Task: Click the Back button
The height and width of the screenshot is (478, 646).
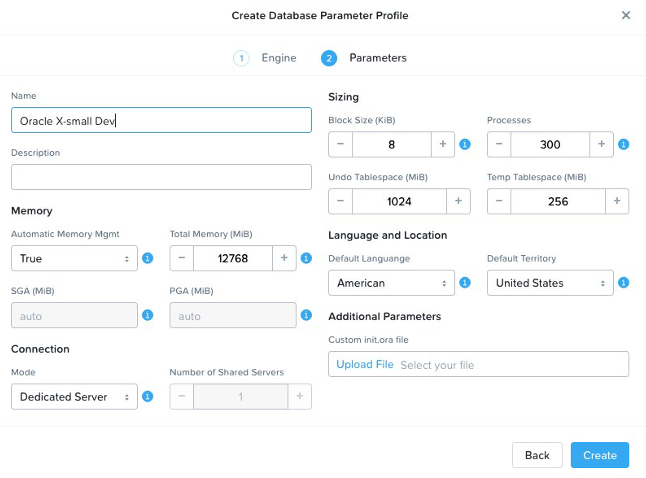Action: (x=537, y=455)
